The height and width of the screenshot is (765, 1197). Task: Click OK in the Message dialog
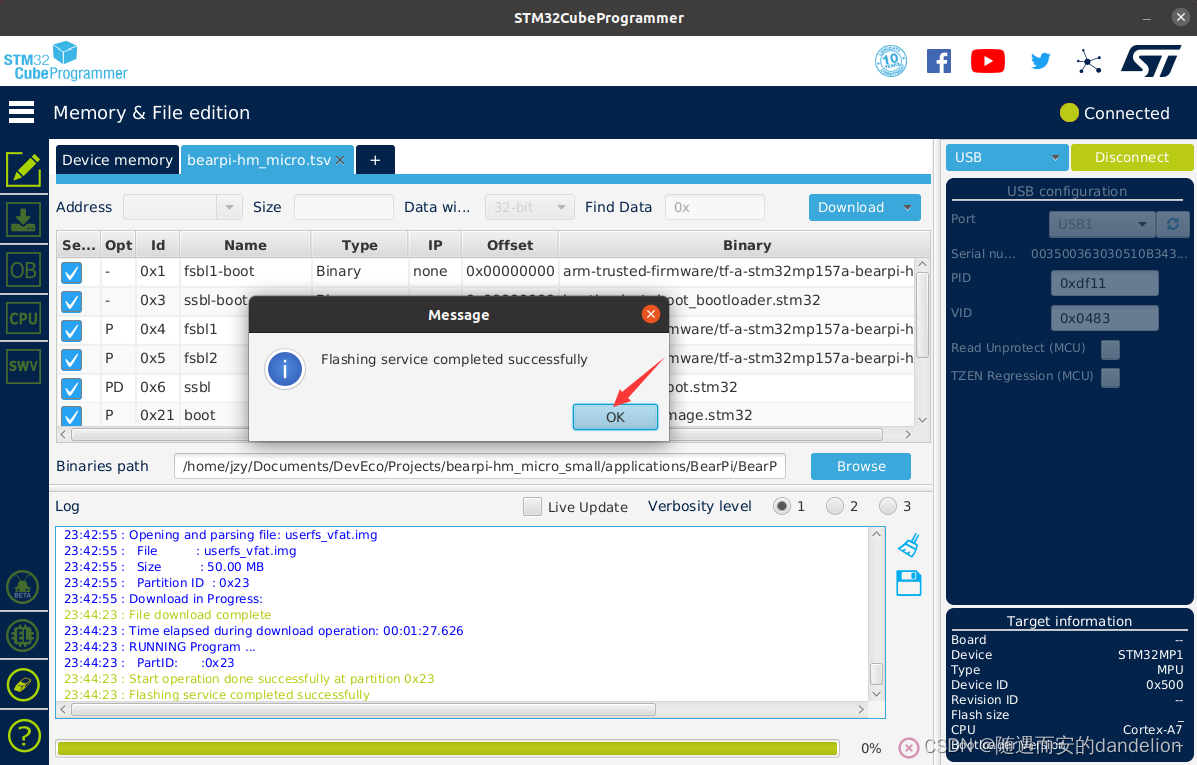click(x=615, y=417)
